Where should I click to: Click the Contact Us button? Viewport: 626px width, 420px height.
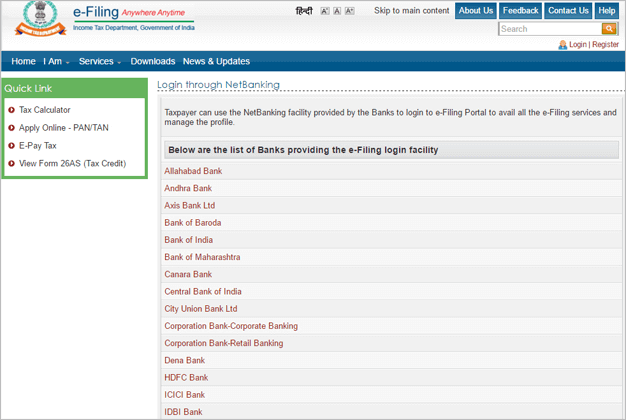(x=568, y=11)
